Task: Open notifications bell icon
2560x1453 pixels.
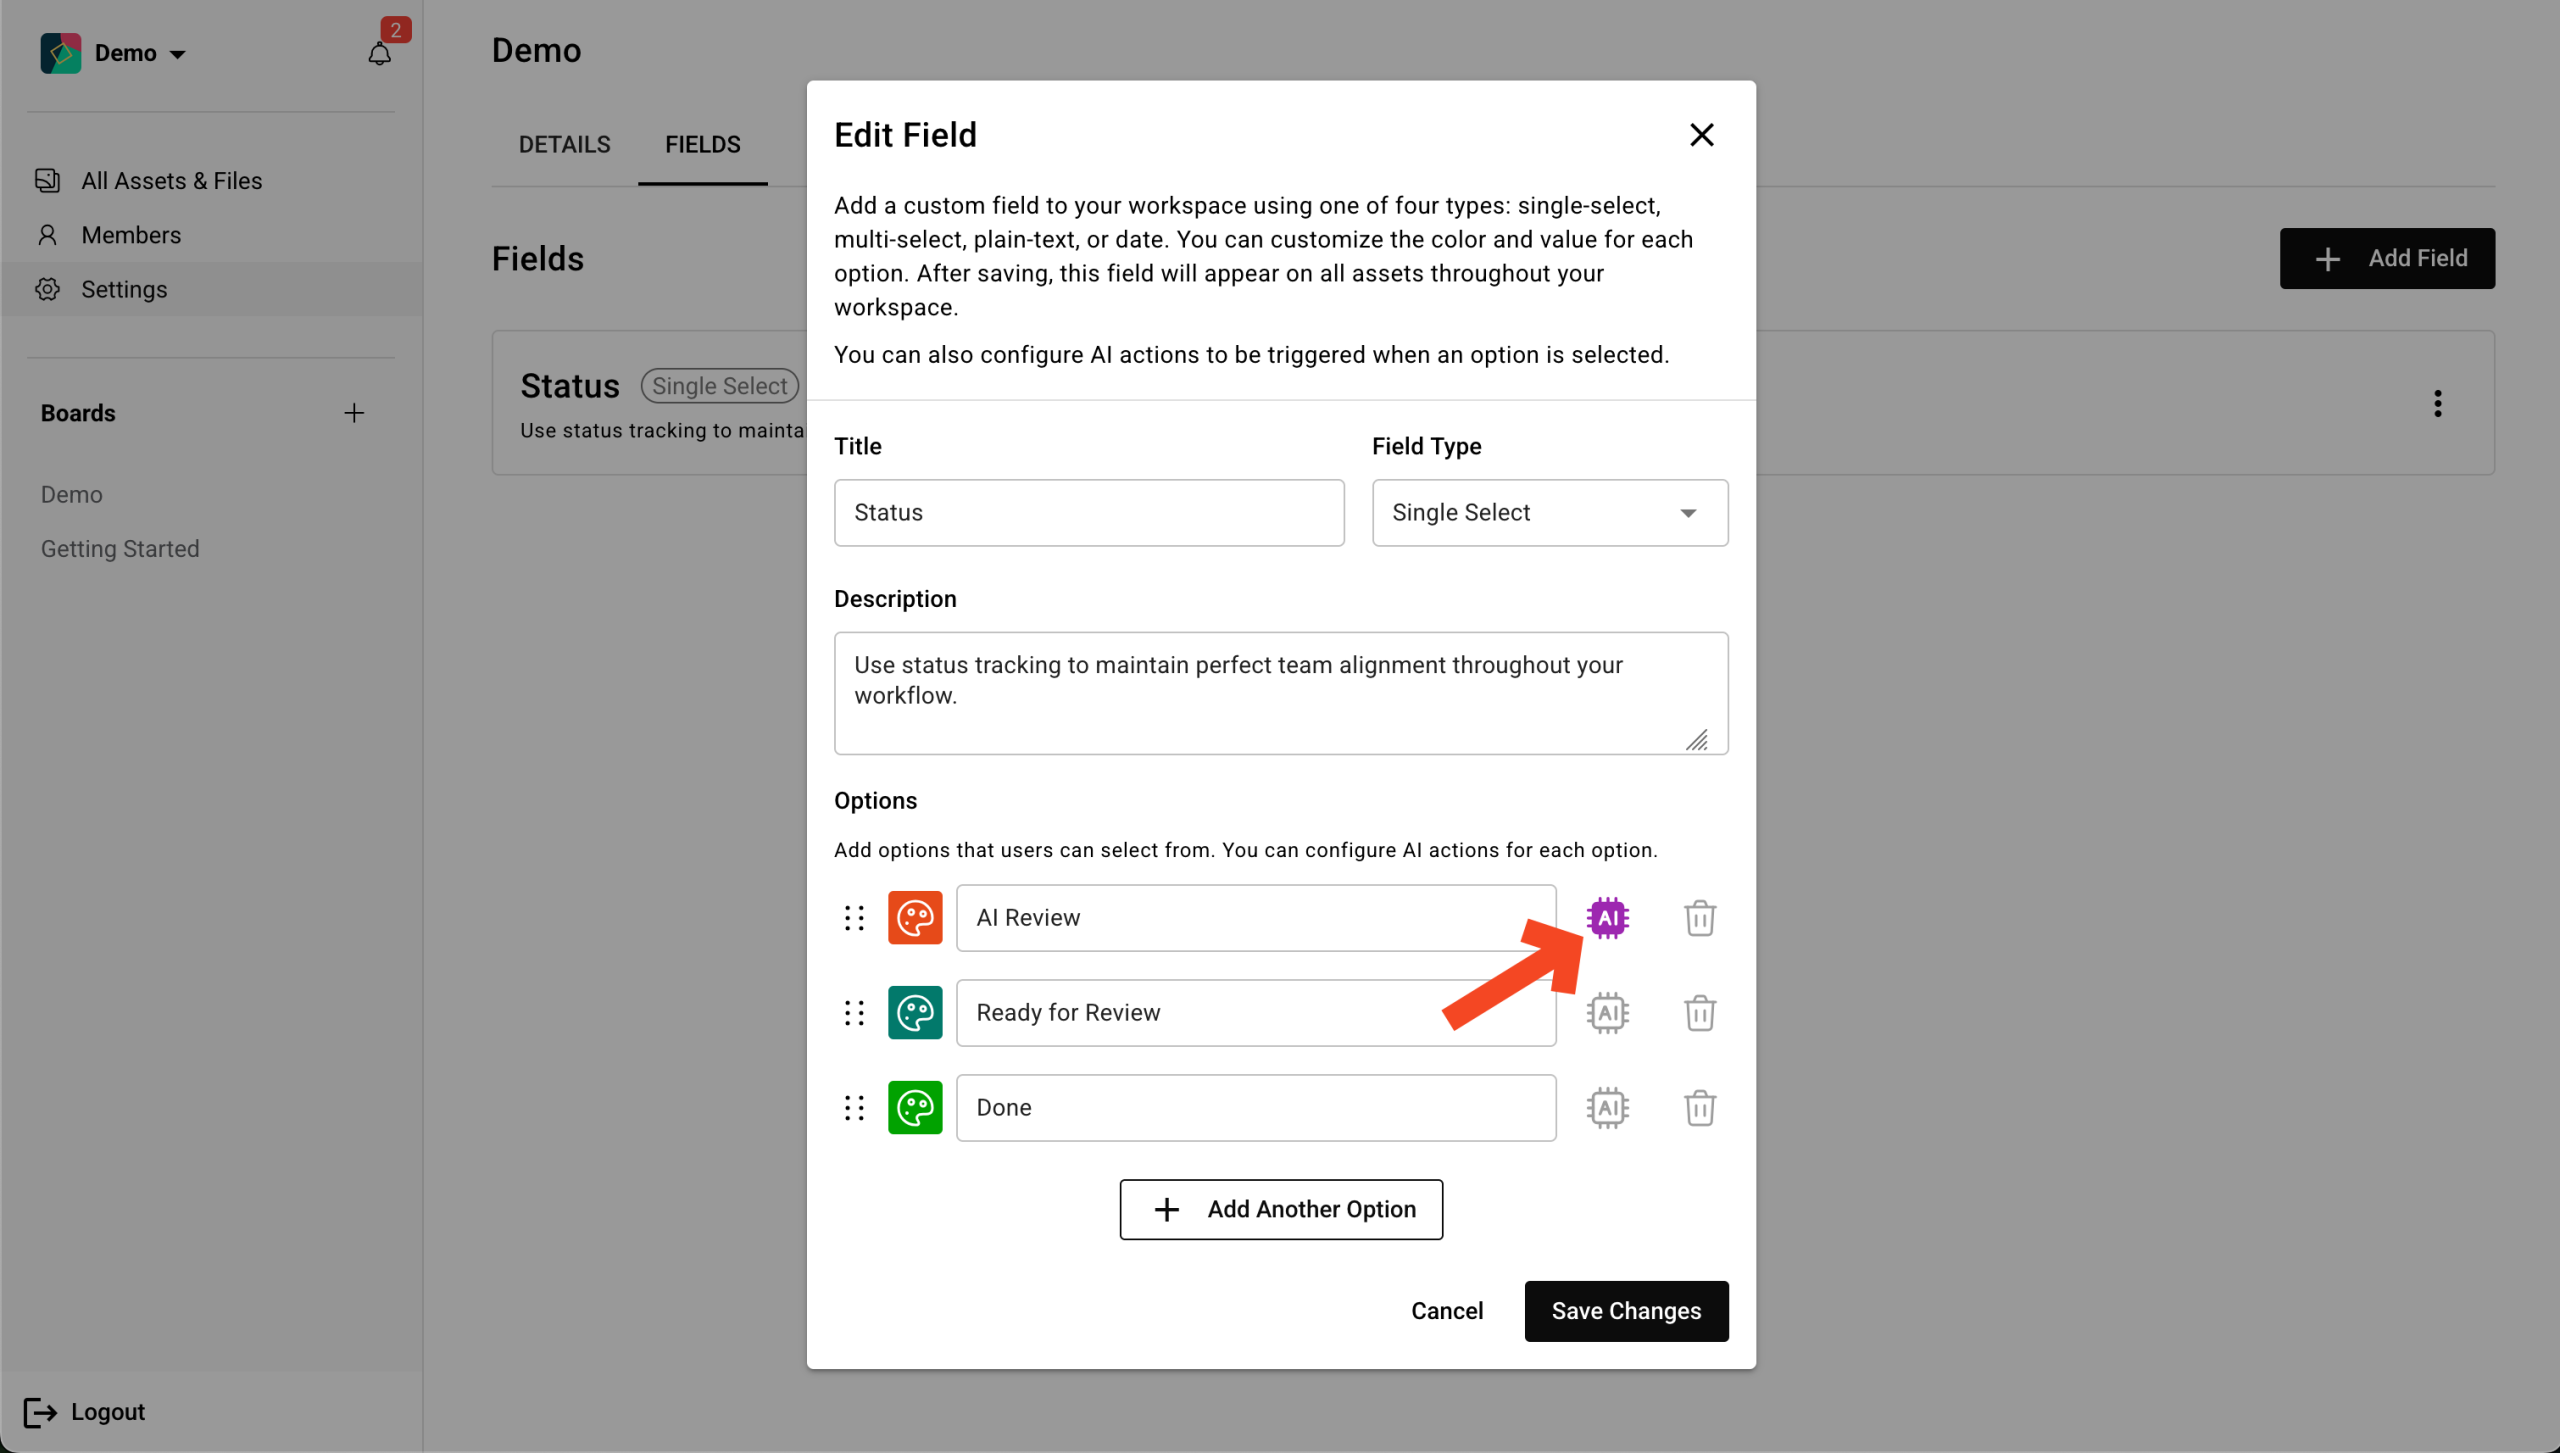Action: [x=379, y=53]
